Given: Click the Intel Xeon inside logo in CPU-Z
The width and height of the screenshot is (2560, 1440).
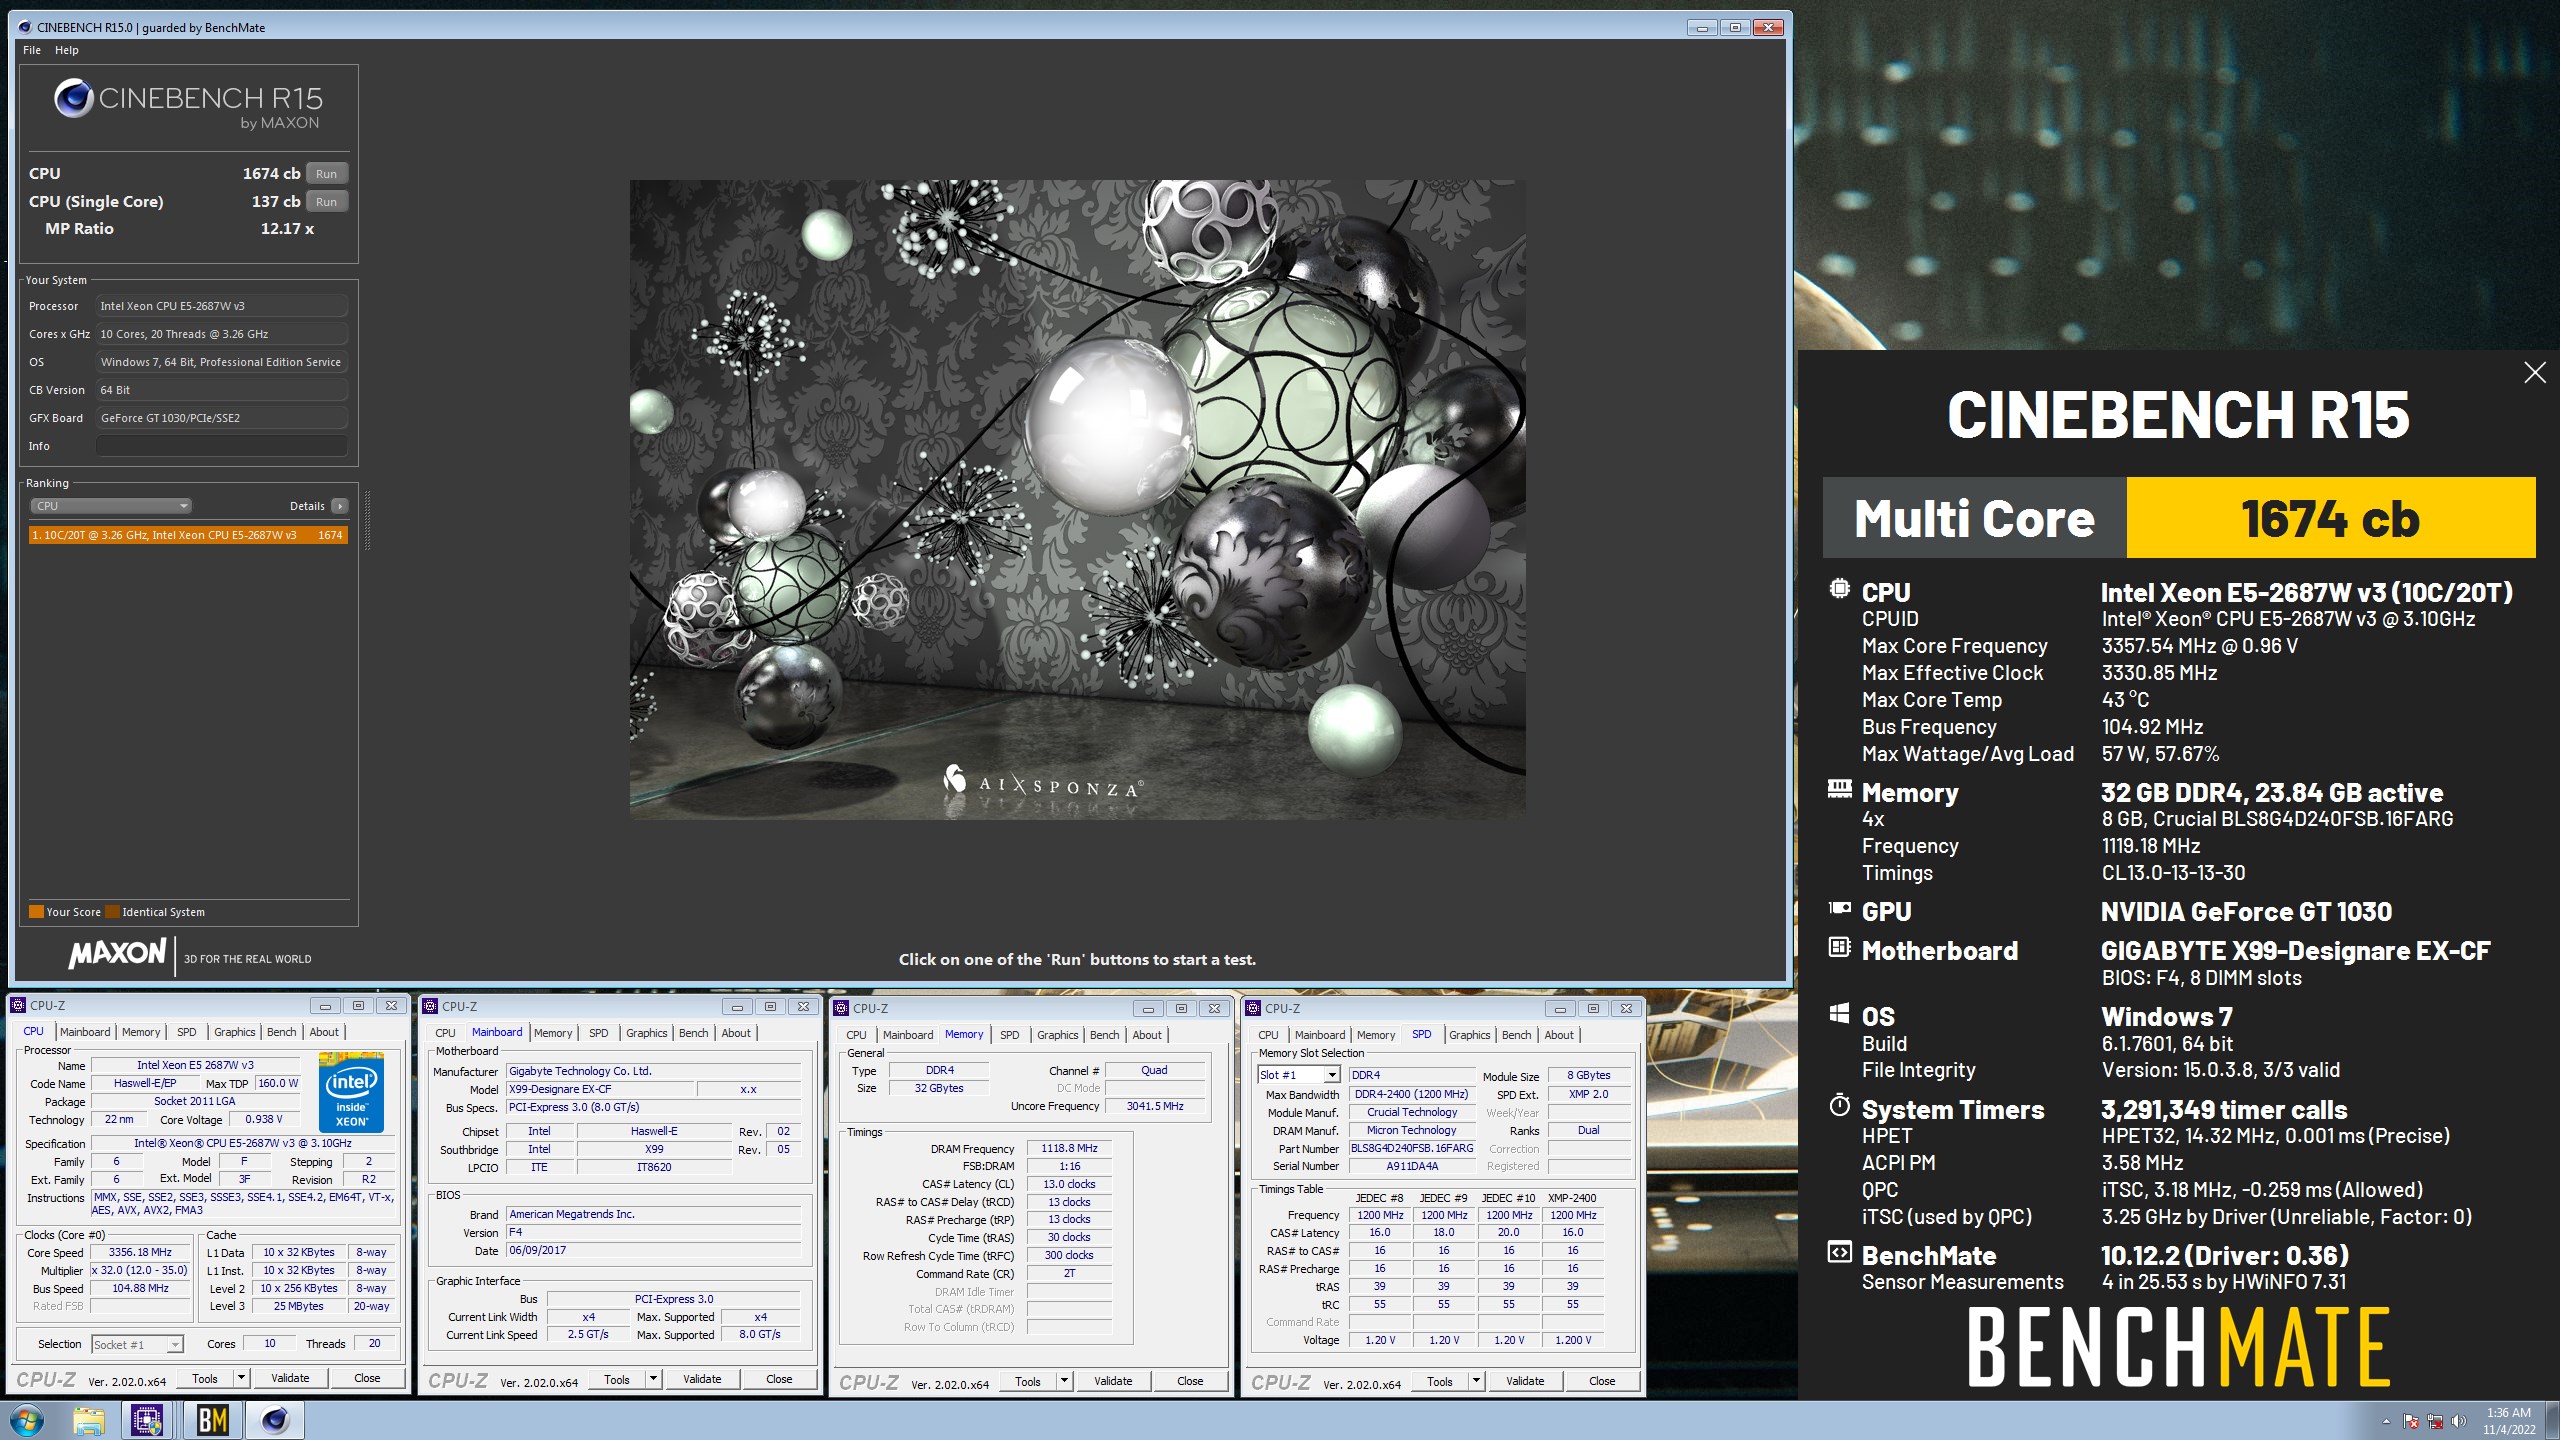Looking at the screenshot, I should (x=351, y=1094).
